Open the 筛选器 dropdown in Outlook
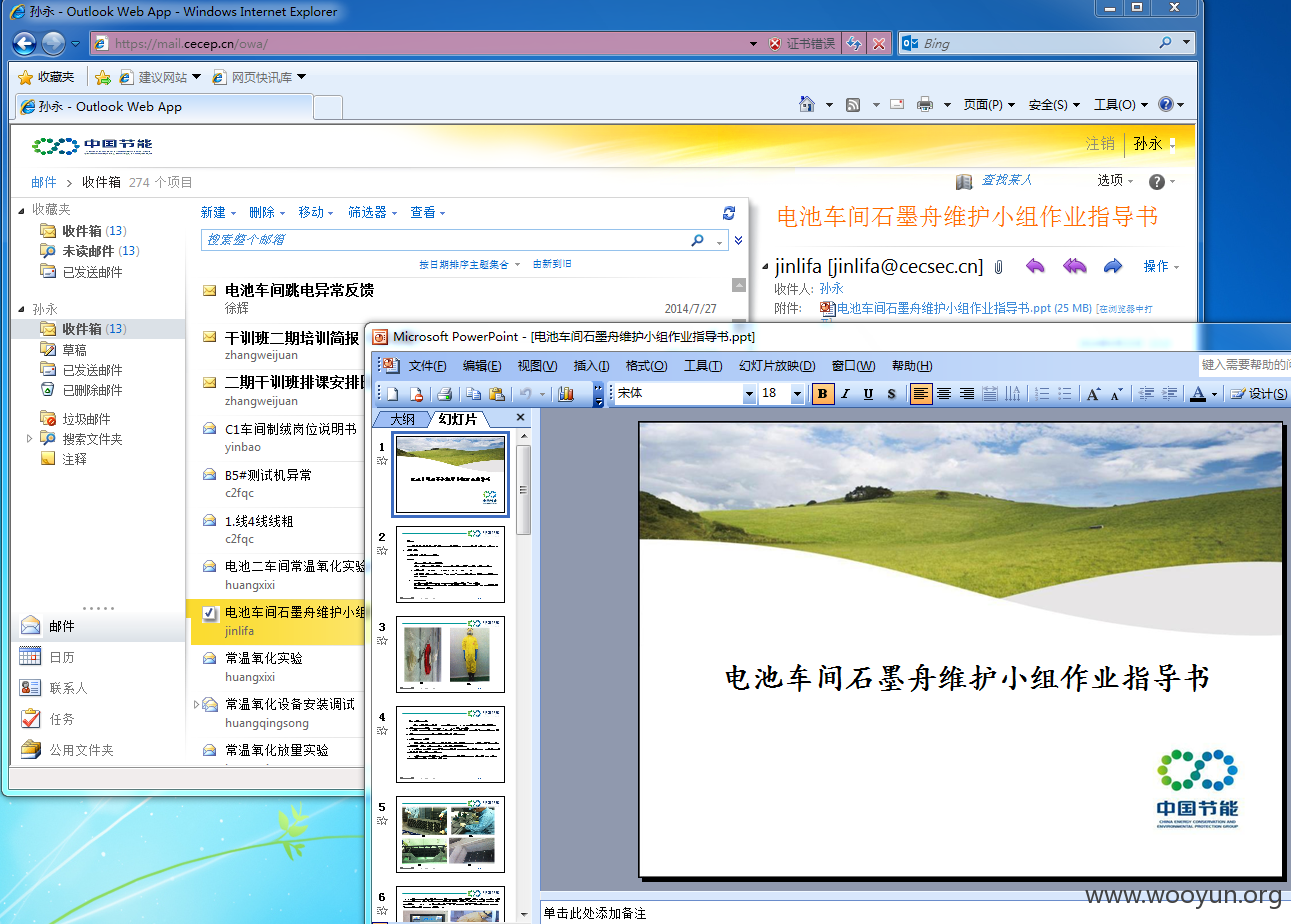The width and height of the screenshot is (1291, 924). (x=372, y=213)
